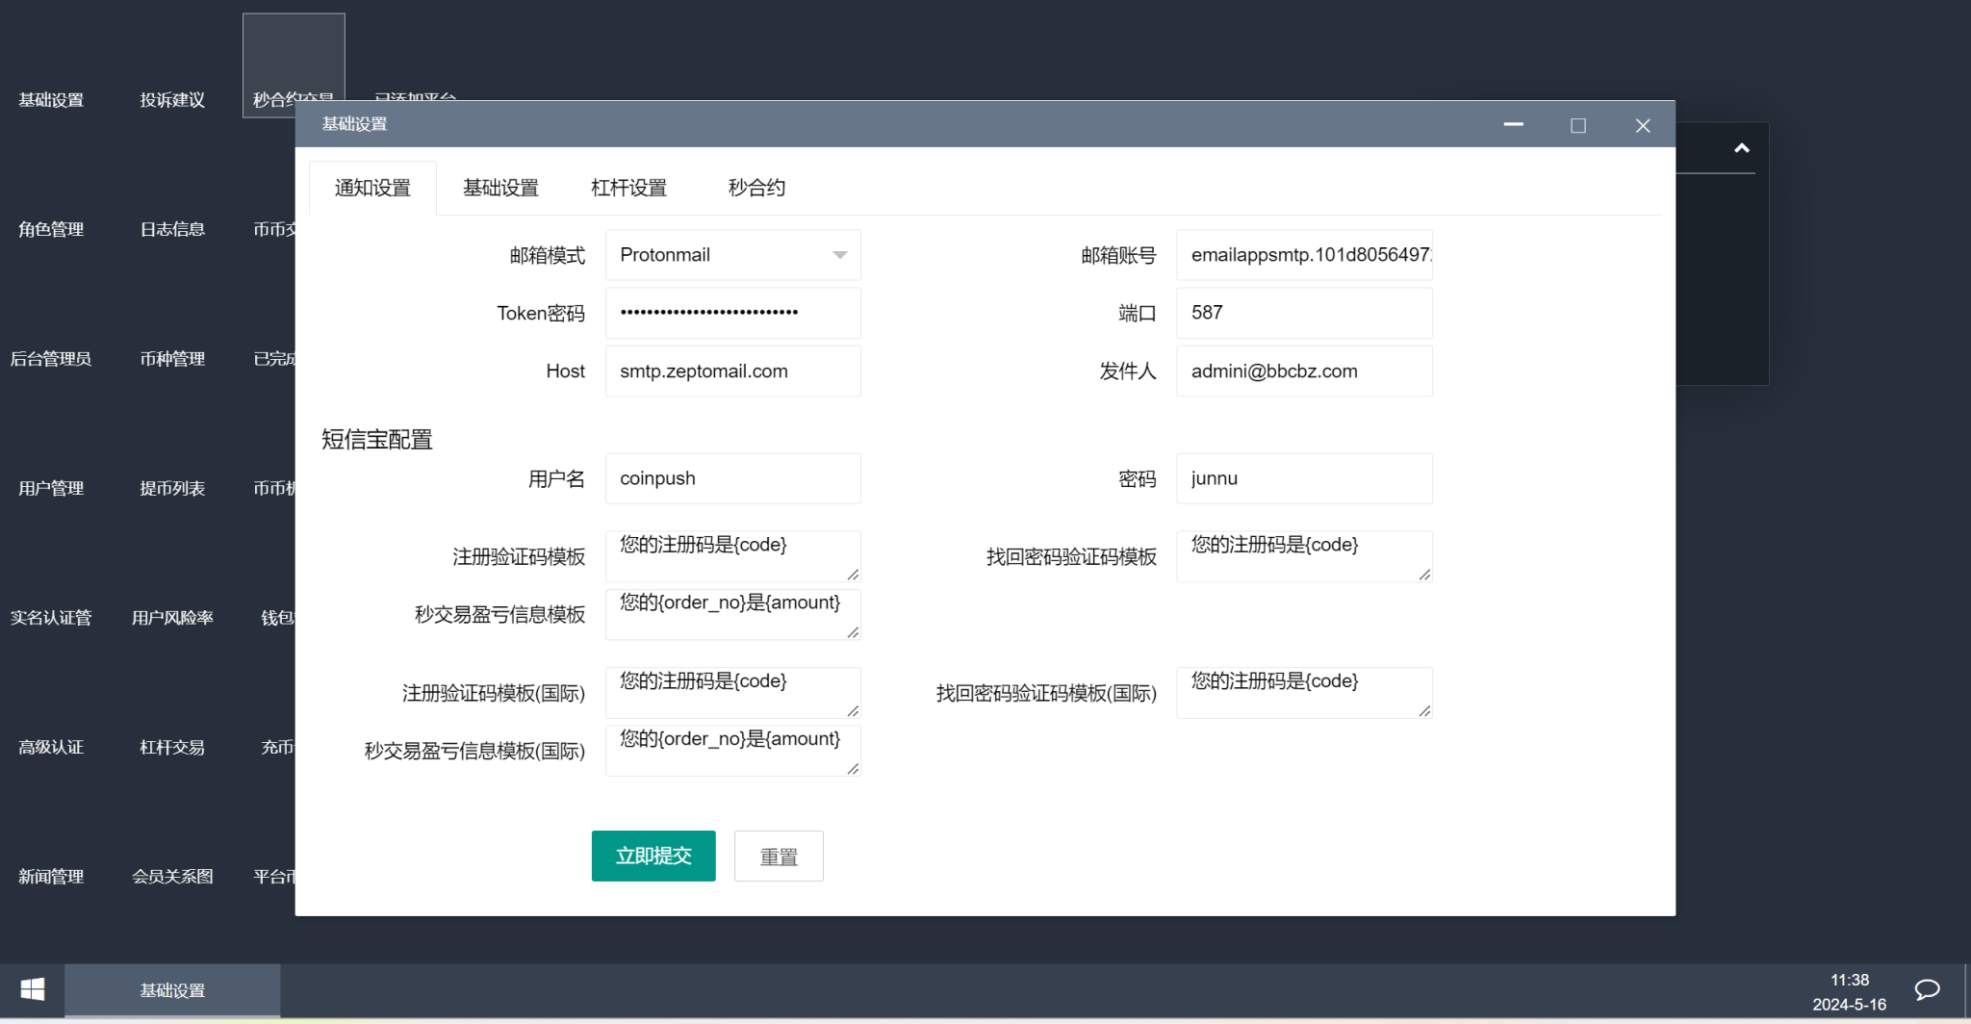Screen dimensions: 1971x1024
Task: Click the 端口 input field showing 587
Action: [x=1304, y=312]
